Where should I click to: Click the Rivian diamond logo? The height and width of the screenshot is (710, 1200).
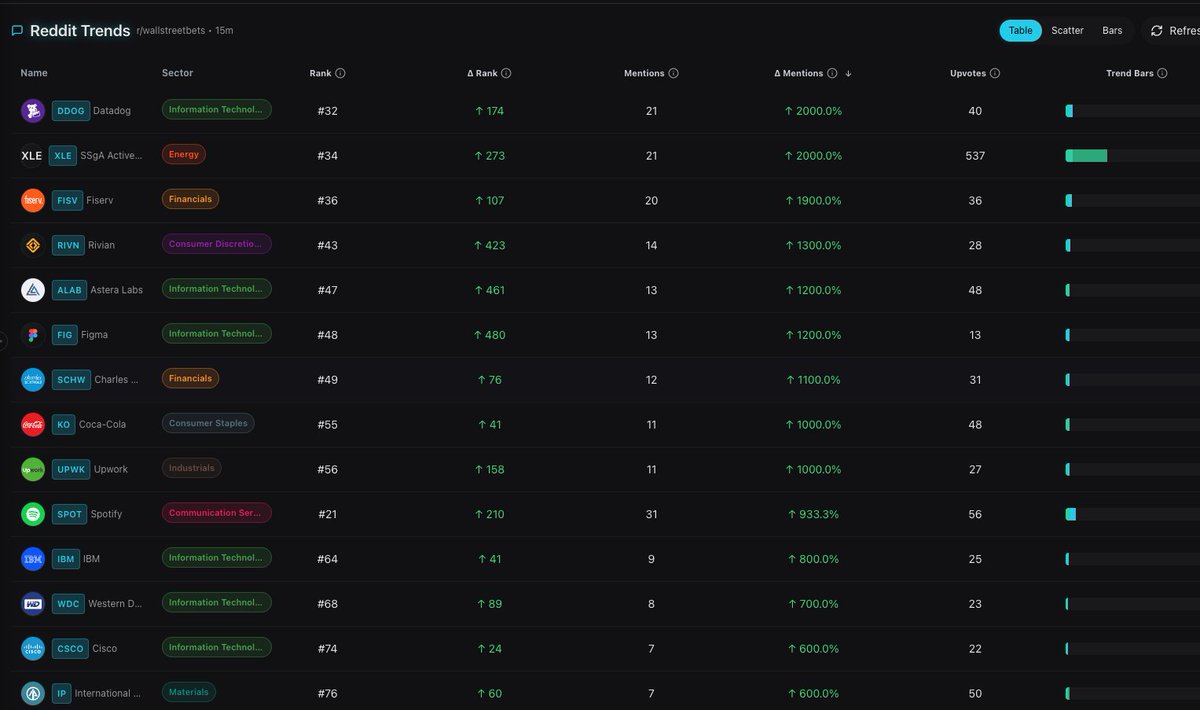32,244
